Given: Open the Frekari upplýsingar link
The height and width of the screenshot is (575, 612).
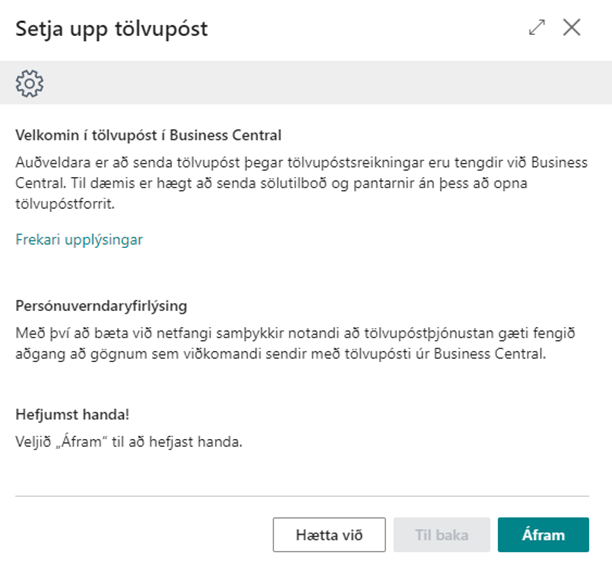Looking at the screenshot, I should [x=79, y=240].
